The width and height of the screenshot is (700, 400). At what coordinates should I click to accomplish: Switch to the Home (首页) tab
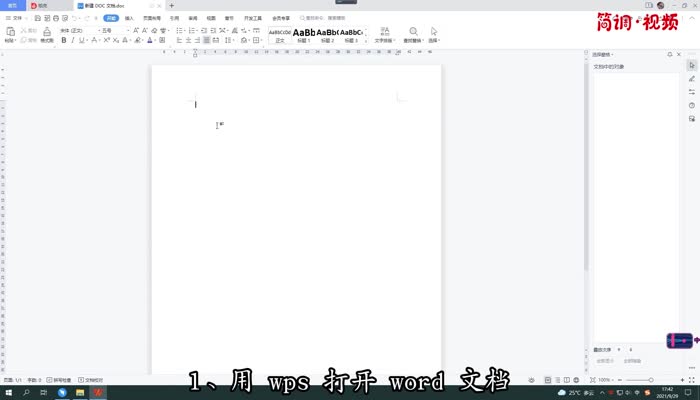(12, 5)
